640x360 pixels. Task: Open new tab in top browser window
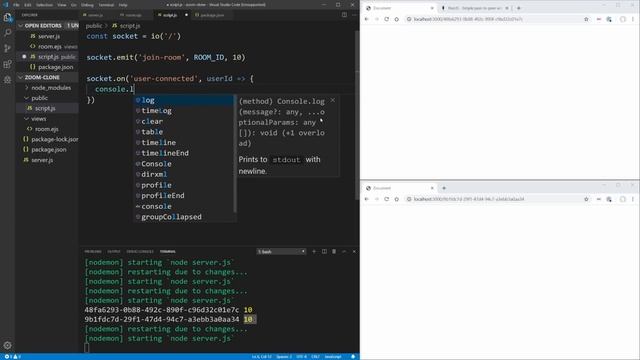coord(519,8)
